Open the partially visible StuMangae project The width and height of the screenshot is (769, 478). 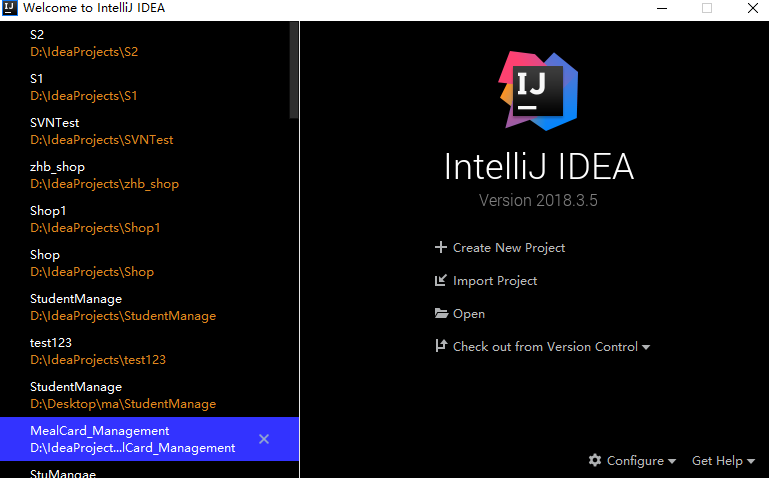pos(149,472)
